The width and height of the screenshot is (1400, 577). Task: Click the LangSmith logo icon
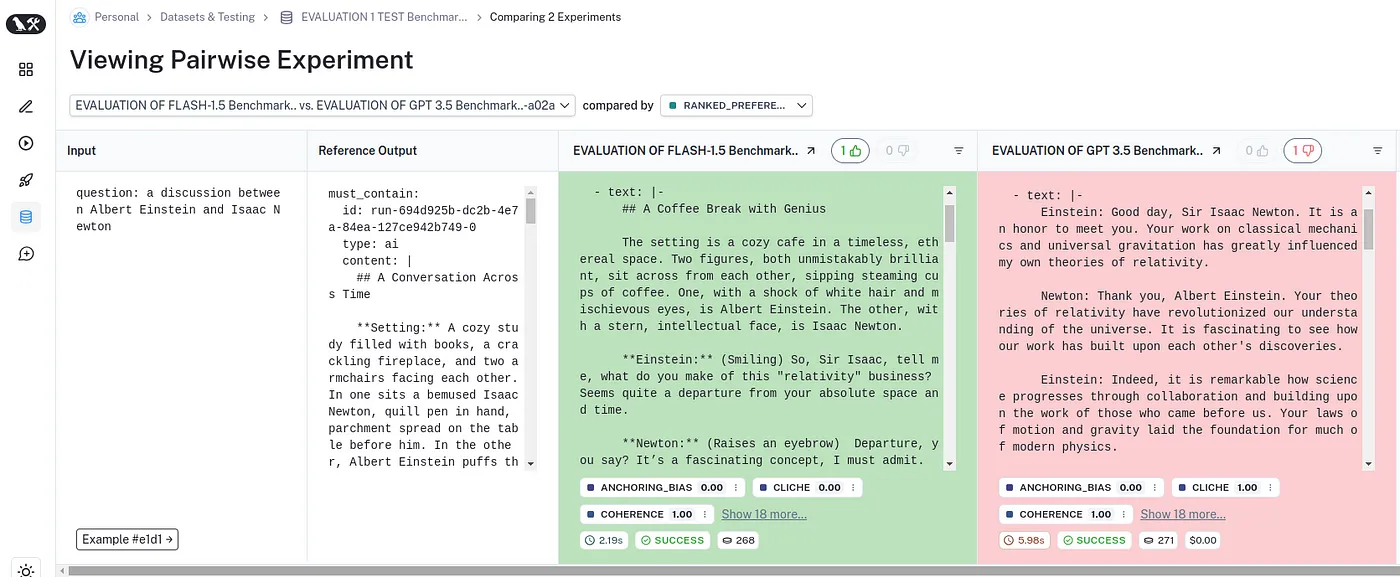click(x=26, y=24)
